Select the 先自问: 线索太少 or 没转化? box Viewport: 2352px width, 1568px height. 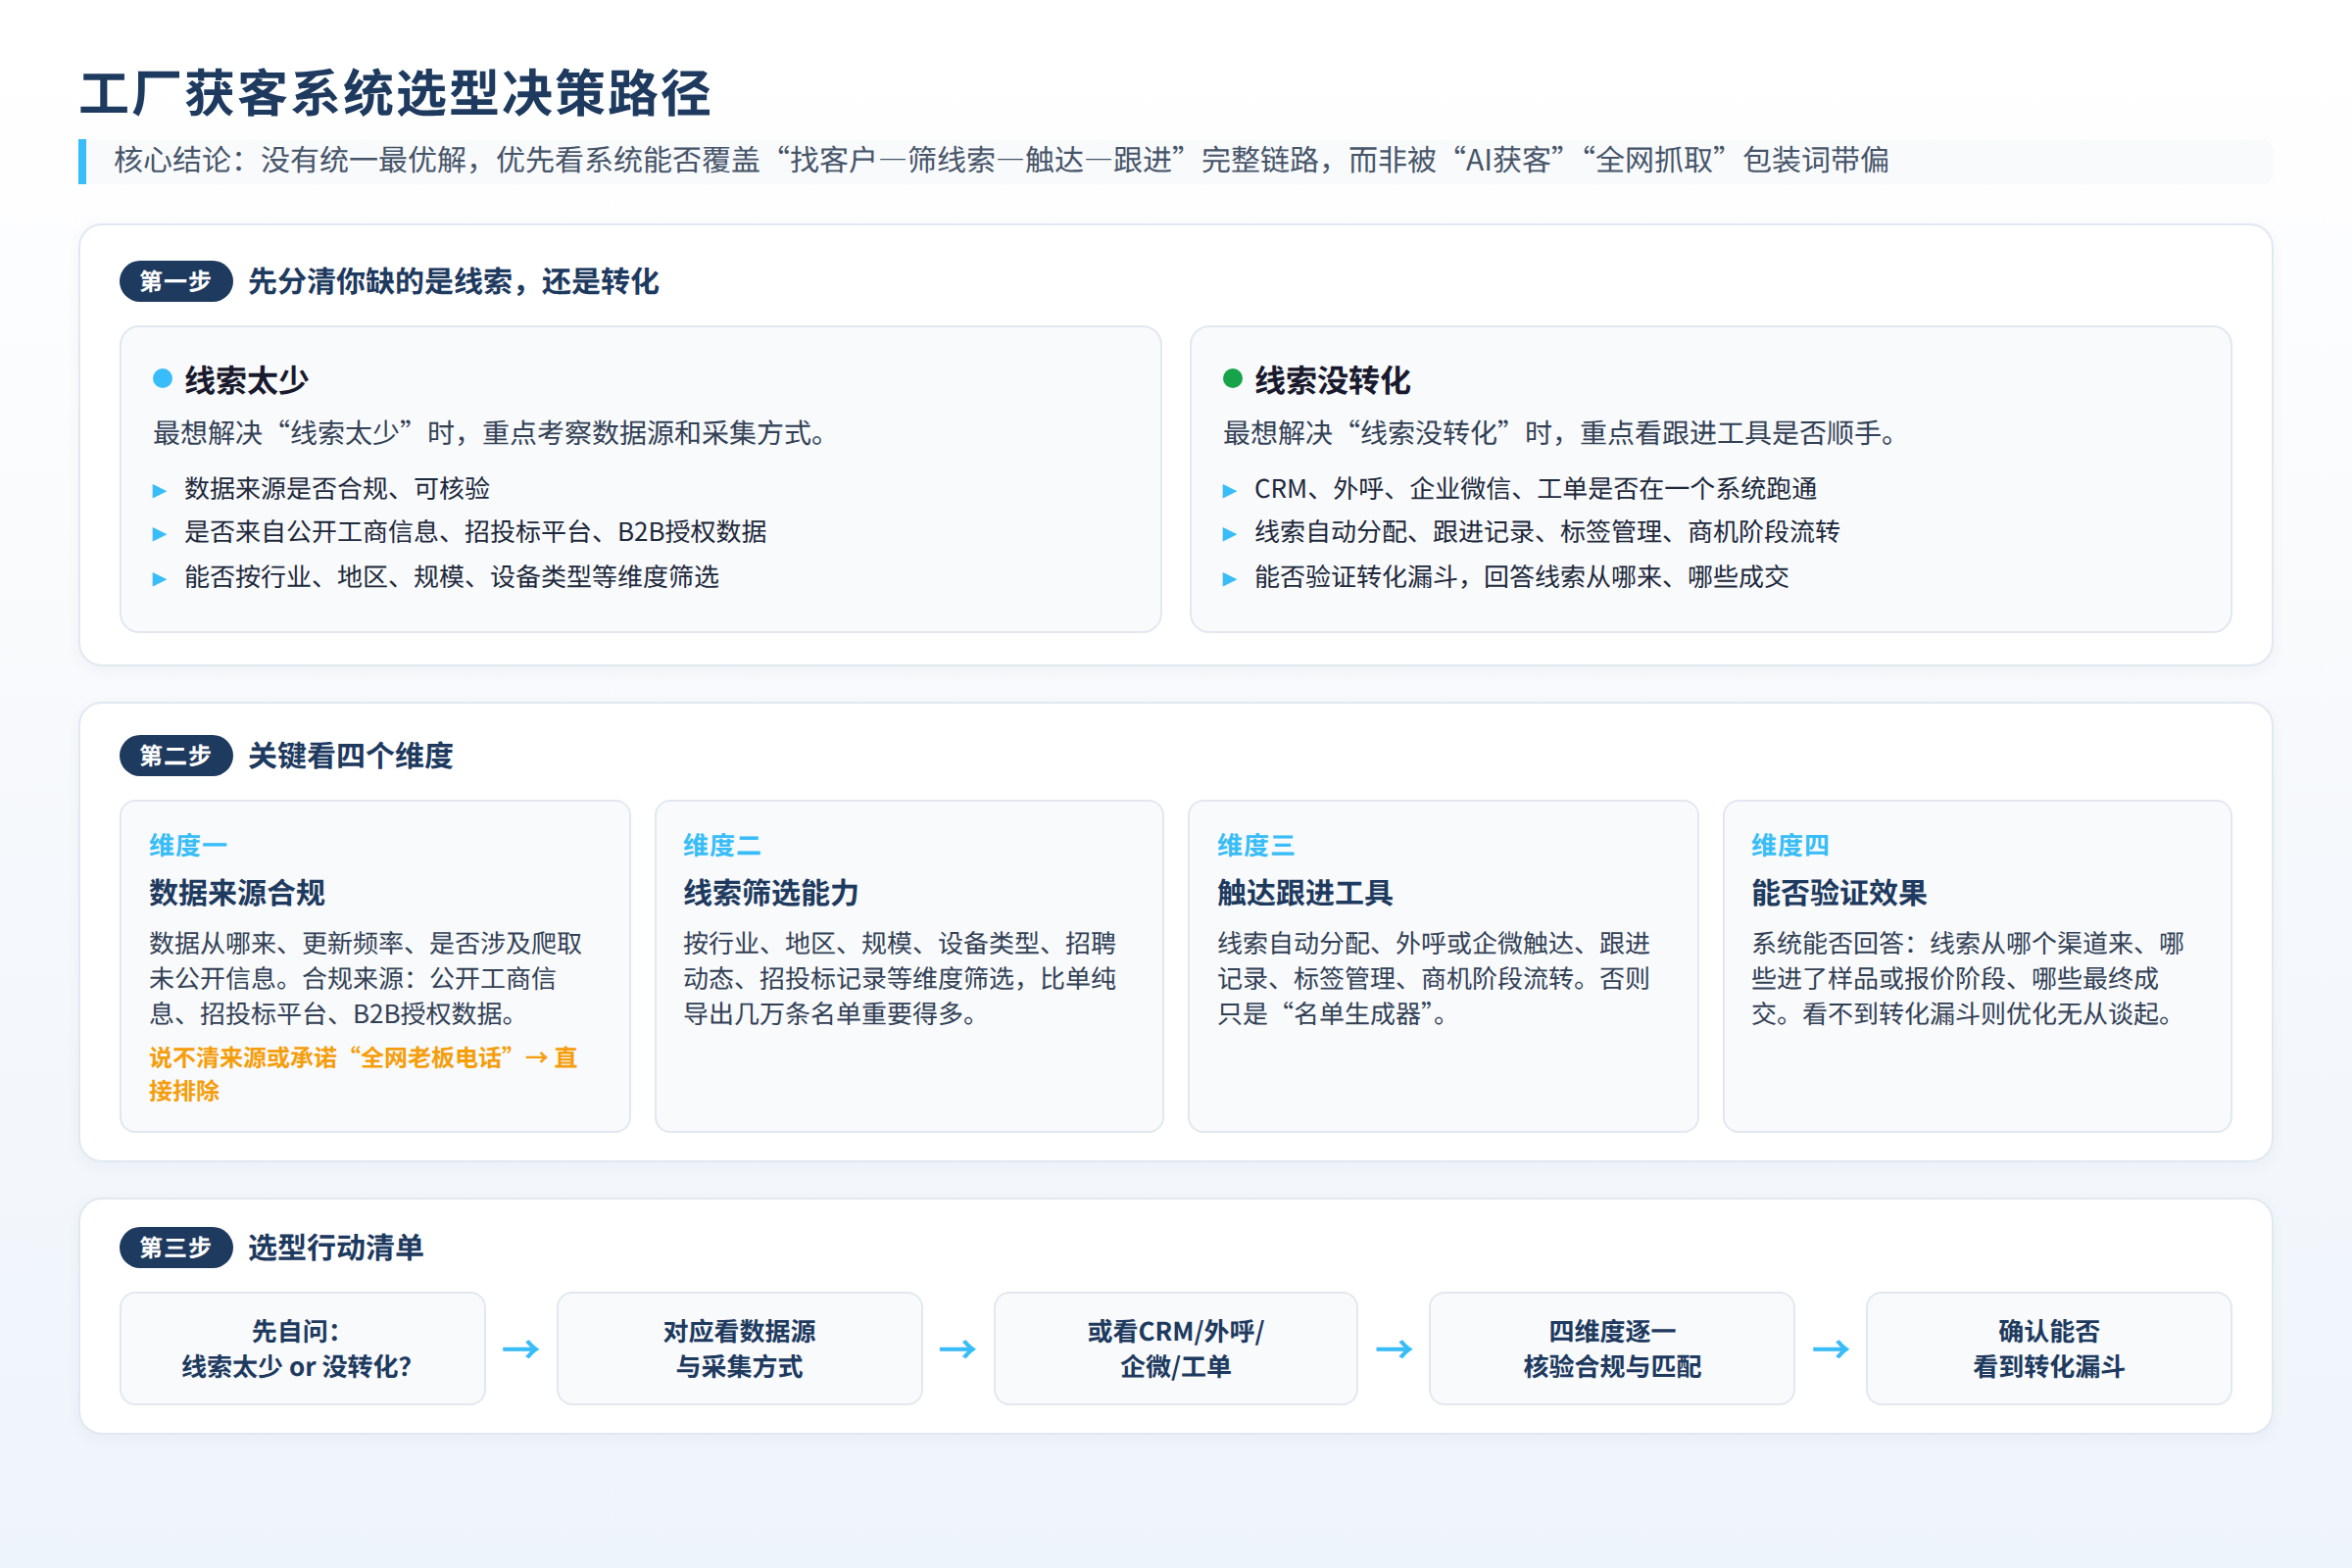[303, 1348]
